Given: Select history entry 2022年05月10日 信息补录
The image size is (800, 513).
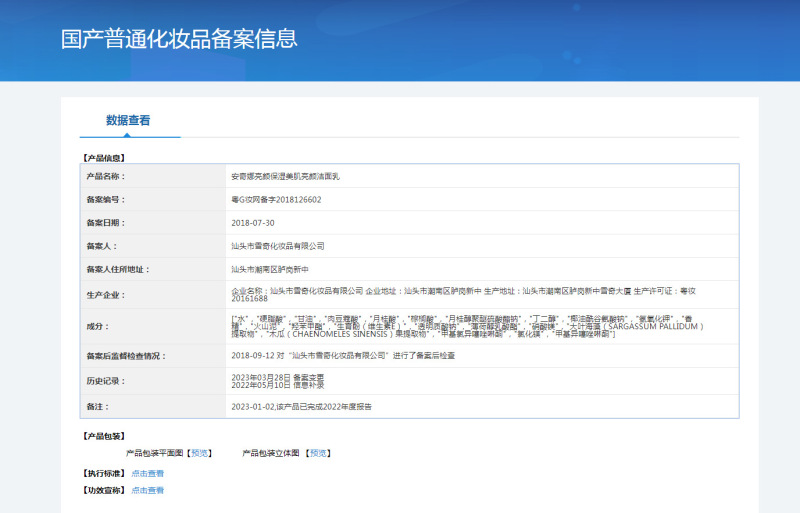Looking at the screenshot, I should (x=278, y=385).
